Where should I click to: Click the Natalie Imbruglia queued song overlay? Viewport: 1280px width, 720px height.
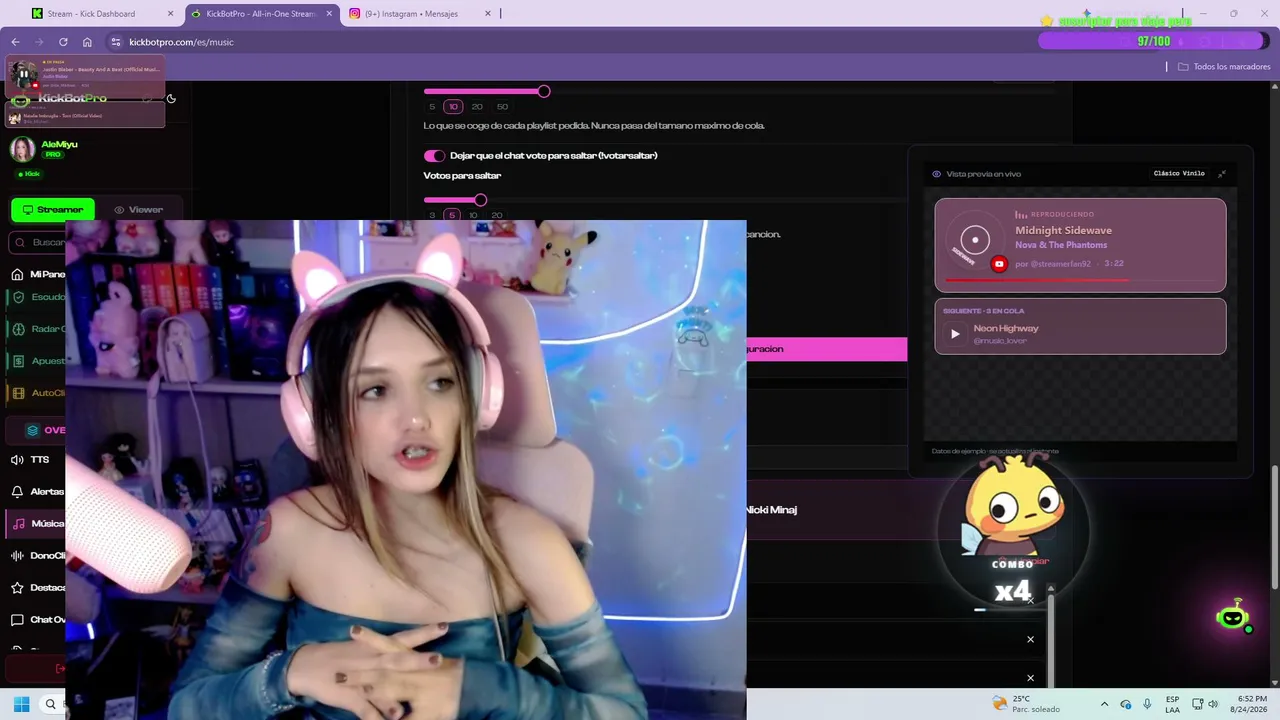[x=85, y=117]
